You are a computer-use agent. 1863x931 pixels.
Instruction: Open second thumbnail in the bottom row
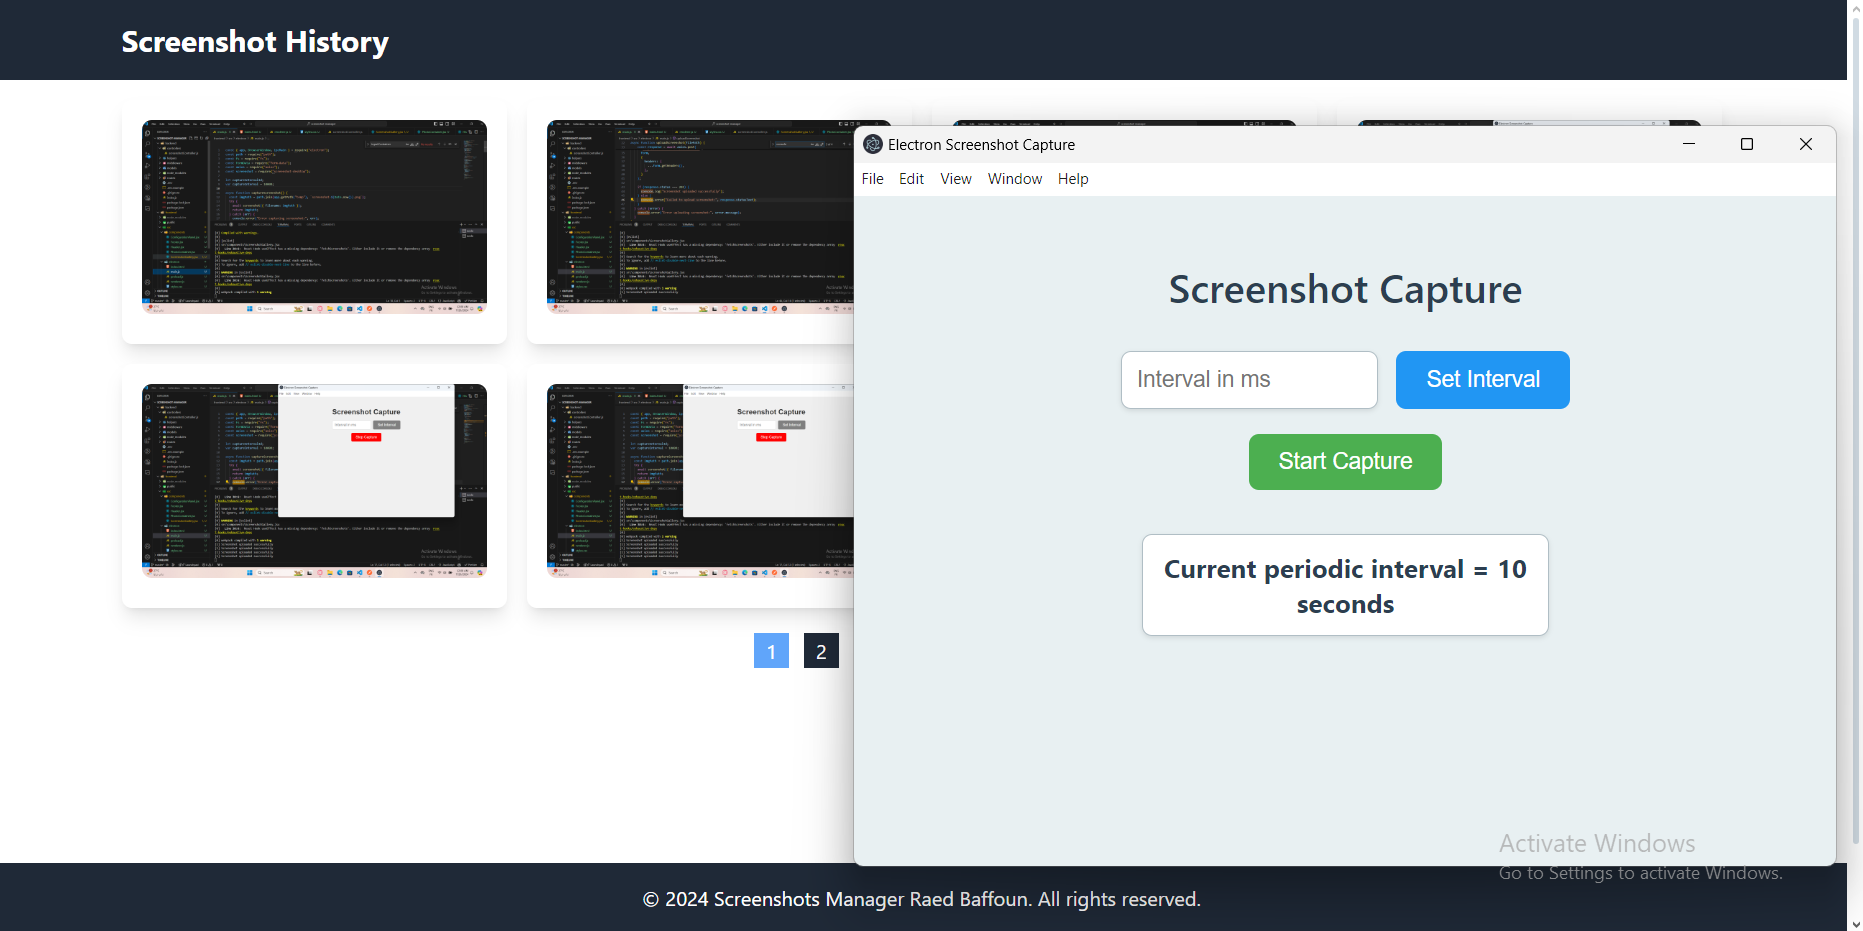click(x=700, y=481)
